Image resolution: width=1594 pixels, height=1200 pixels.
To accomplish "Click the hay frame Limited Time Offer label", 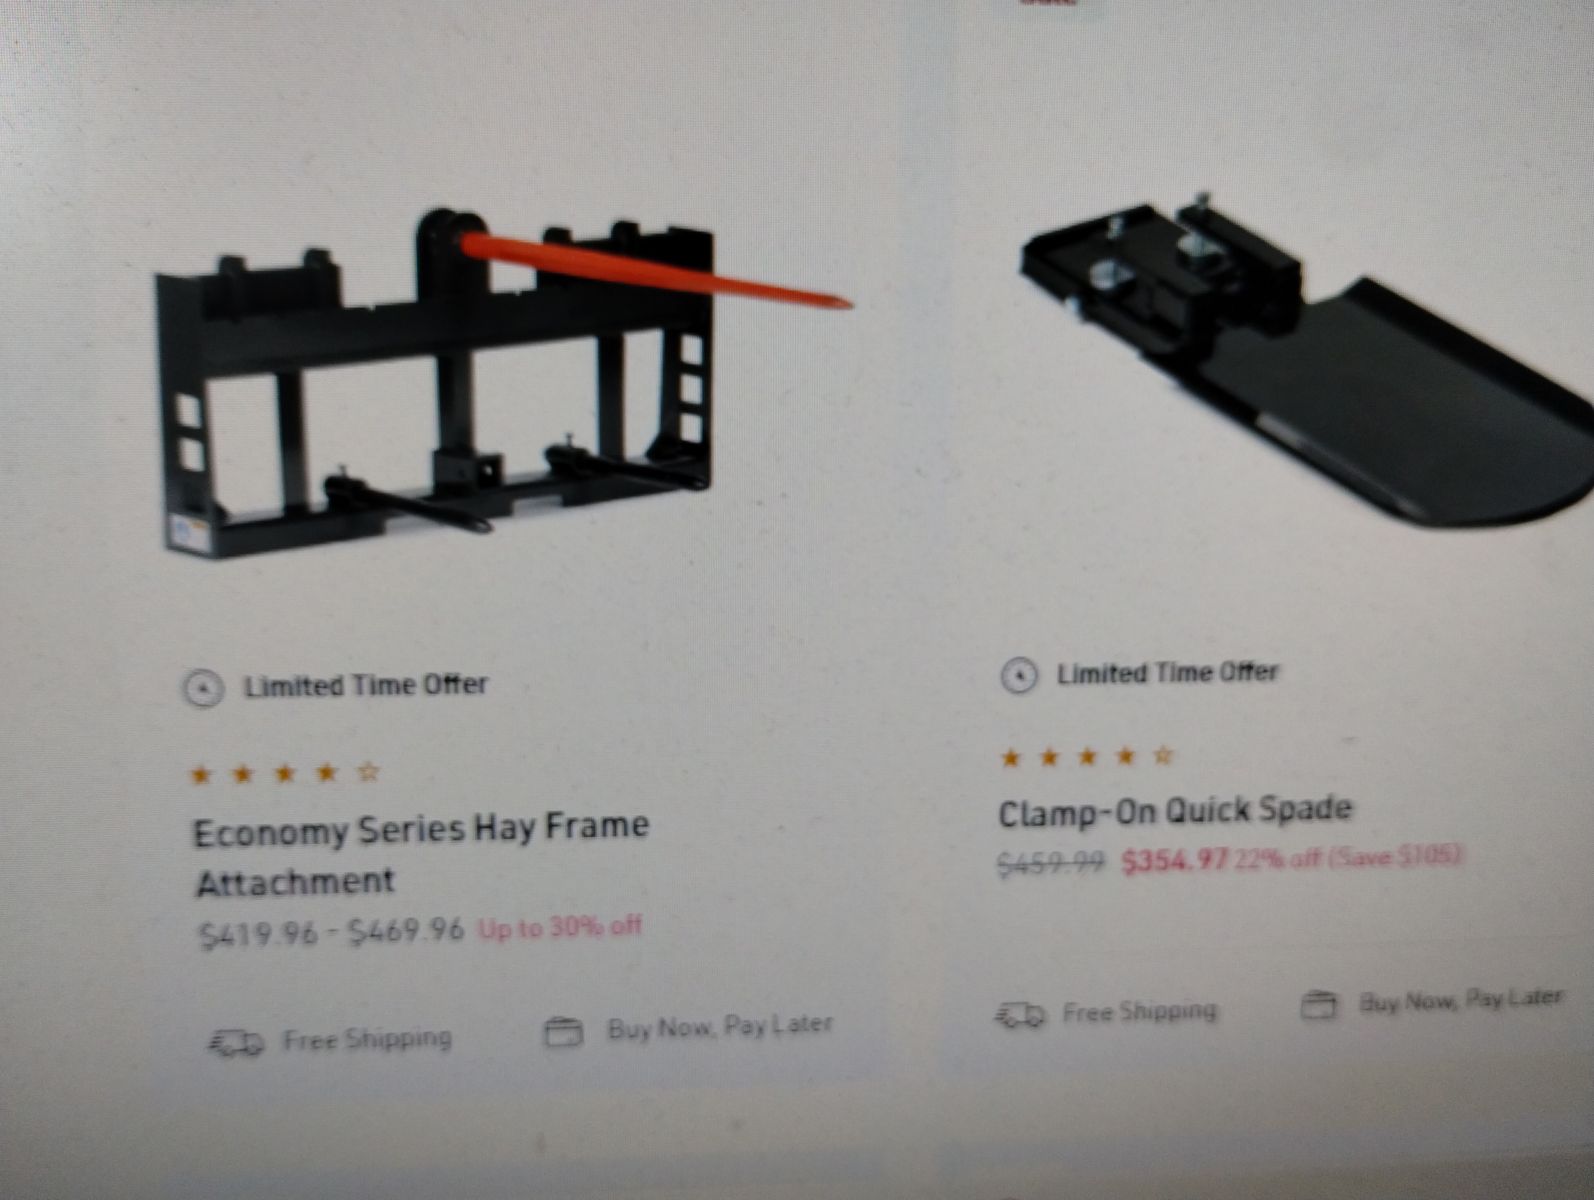I will click(x=366, y=685).
